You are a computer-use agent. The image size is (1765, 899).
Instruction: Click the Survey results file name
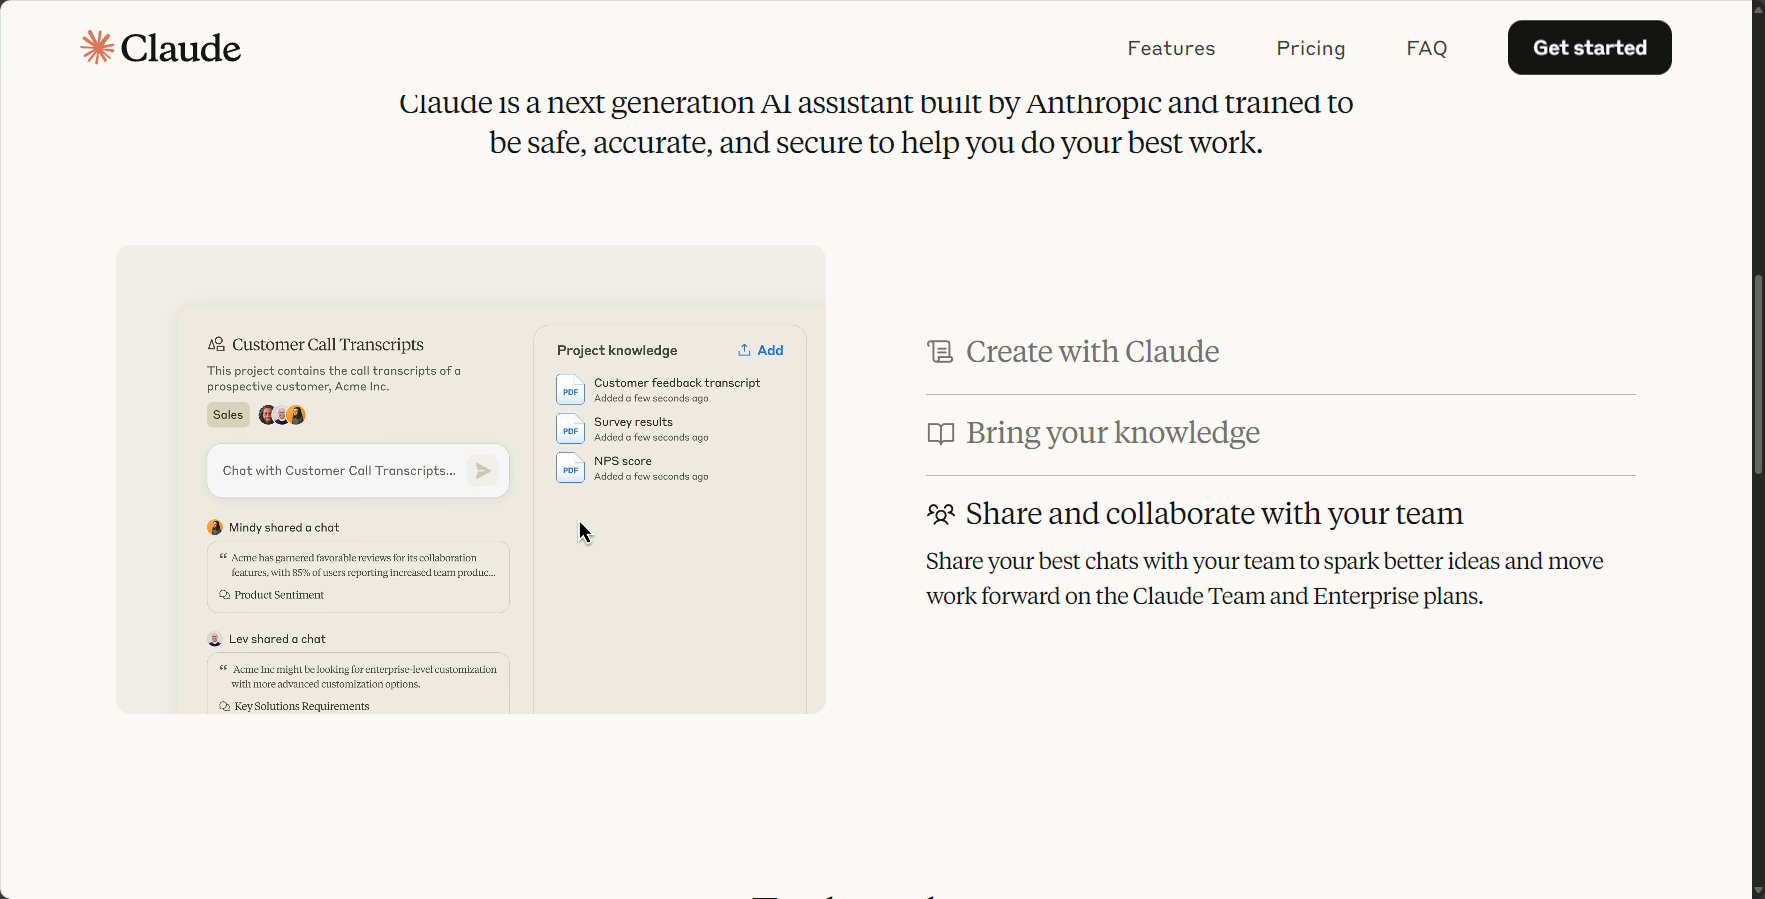coord(633,422)
